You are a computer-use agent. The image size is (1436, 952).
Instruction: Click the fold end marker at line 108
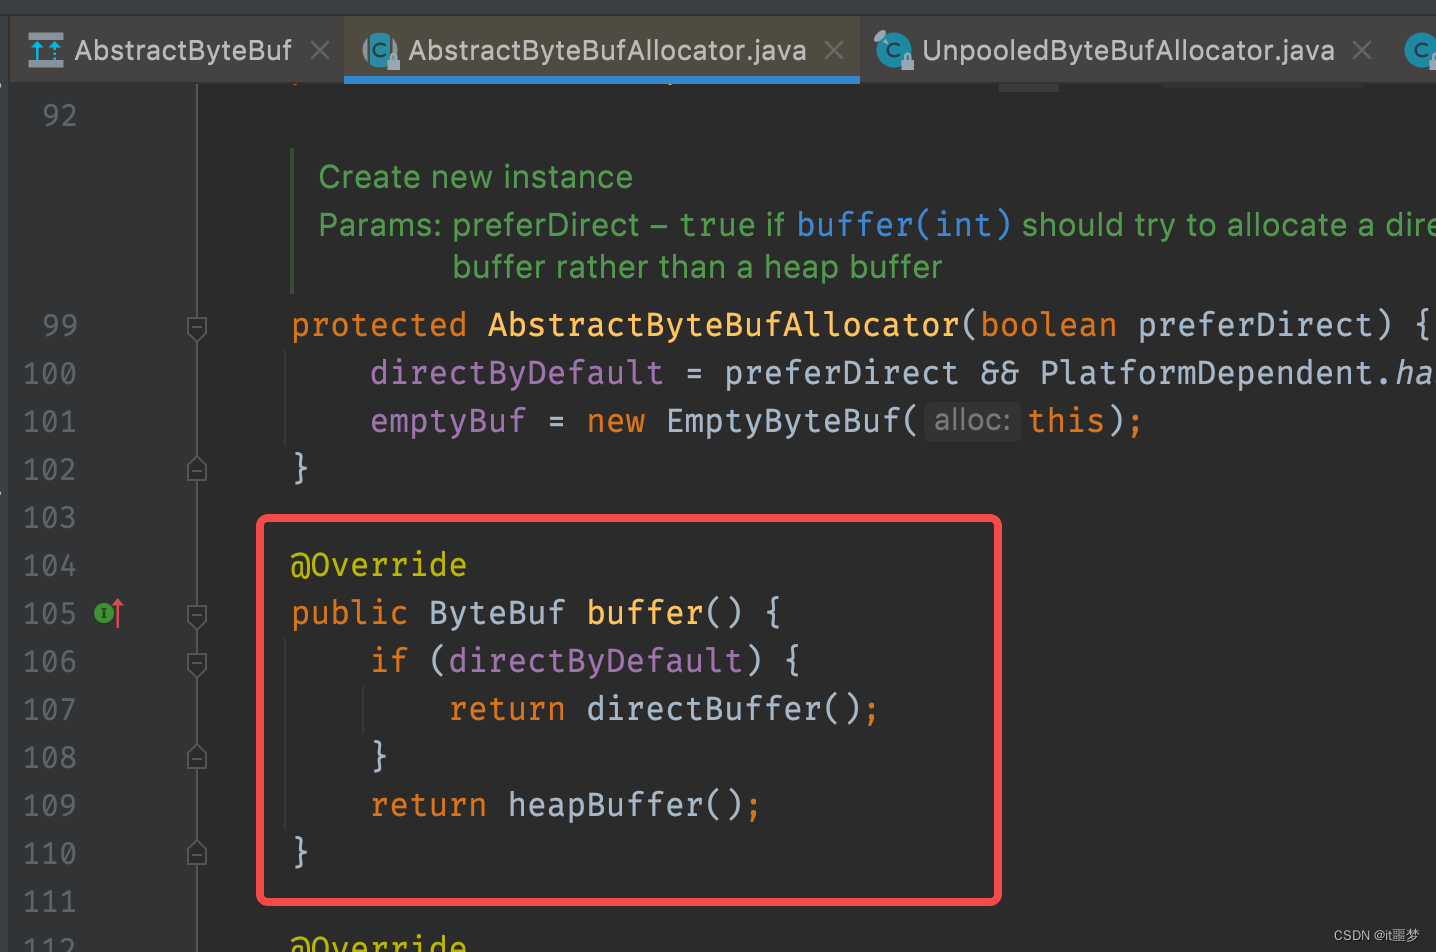(x=197, y=757)
